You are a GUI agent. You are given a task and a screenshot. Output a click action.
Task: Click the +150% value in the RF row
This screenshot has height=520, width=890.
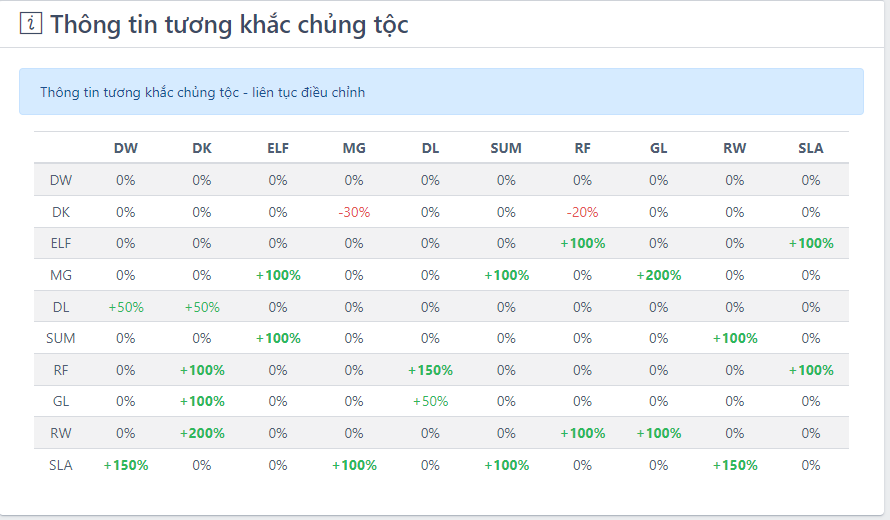pyautogui.click(x=430, y=370)
